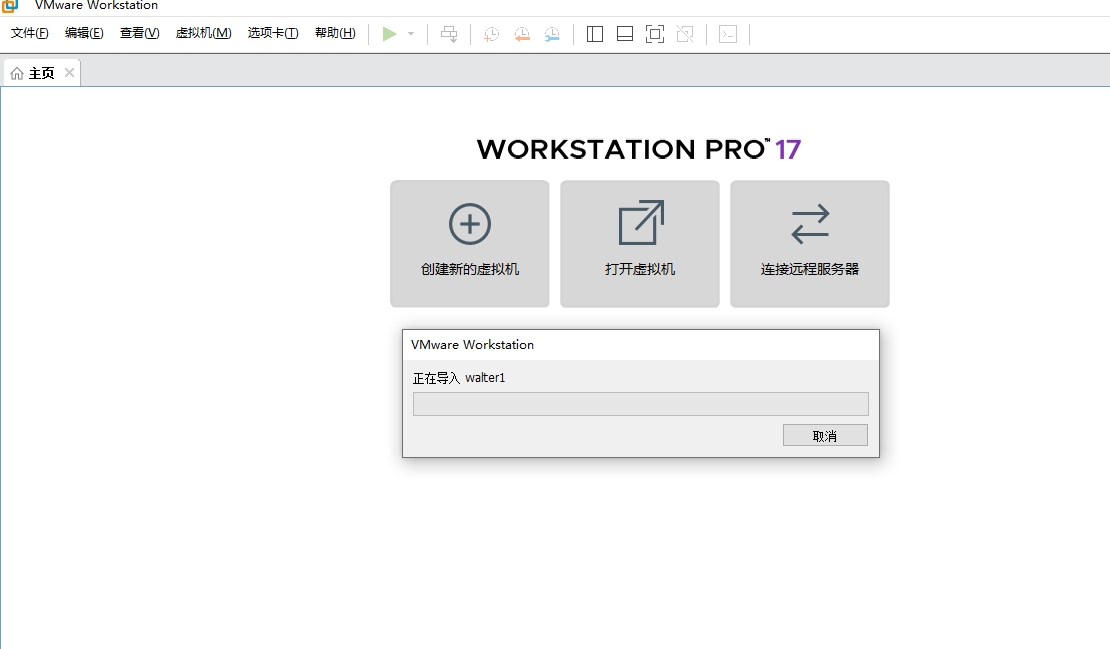Click the console view toolbar icon
This screenshot has width=1110, height=649.
pyautogui.click(x=728, y=34)
